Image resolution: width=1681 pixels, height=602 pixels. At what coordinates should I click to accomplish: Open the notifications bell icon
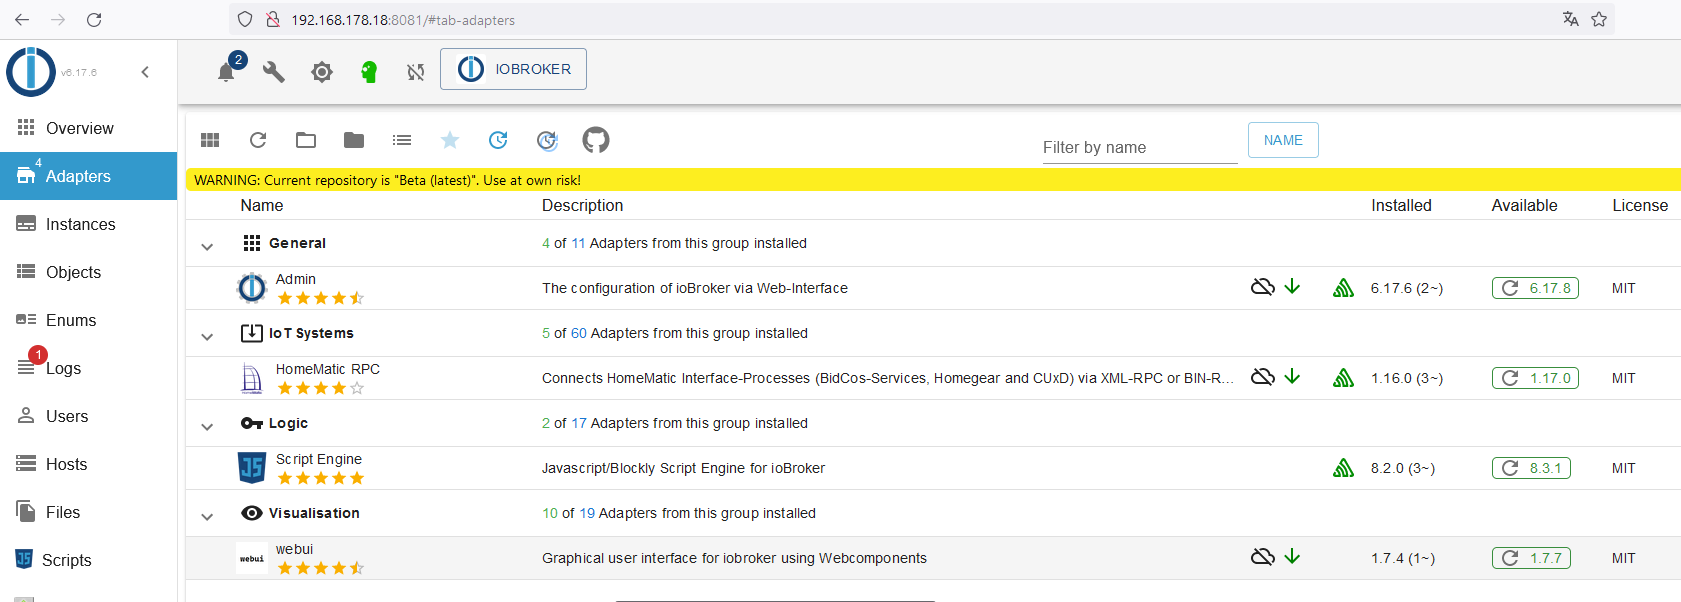pos(227,72)
